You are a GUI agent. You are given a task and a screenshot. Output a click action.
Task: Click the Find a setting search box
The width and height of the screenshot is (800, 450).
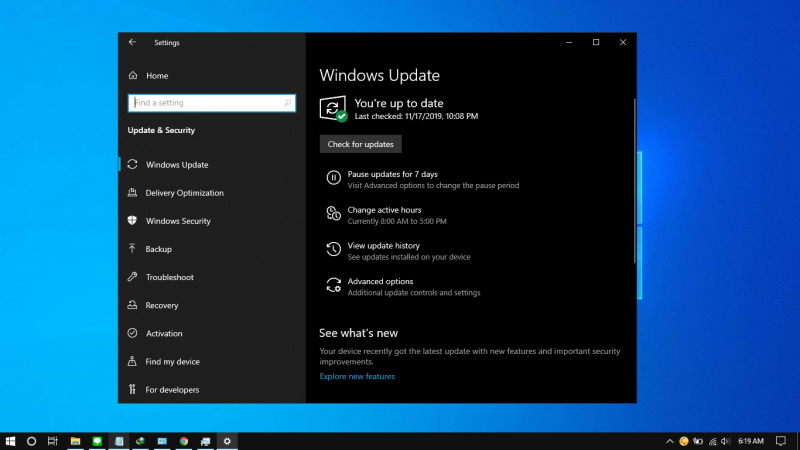pos(212,103)
